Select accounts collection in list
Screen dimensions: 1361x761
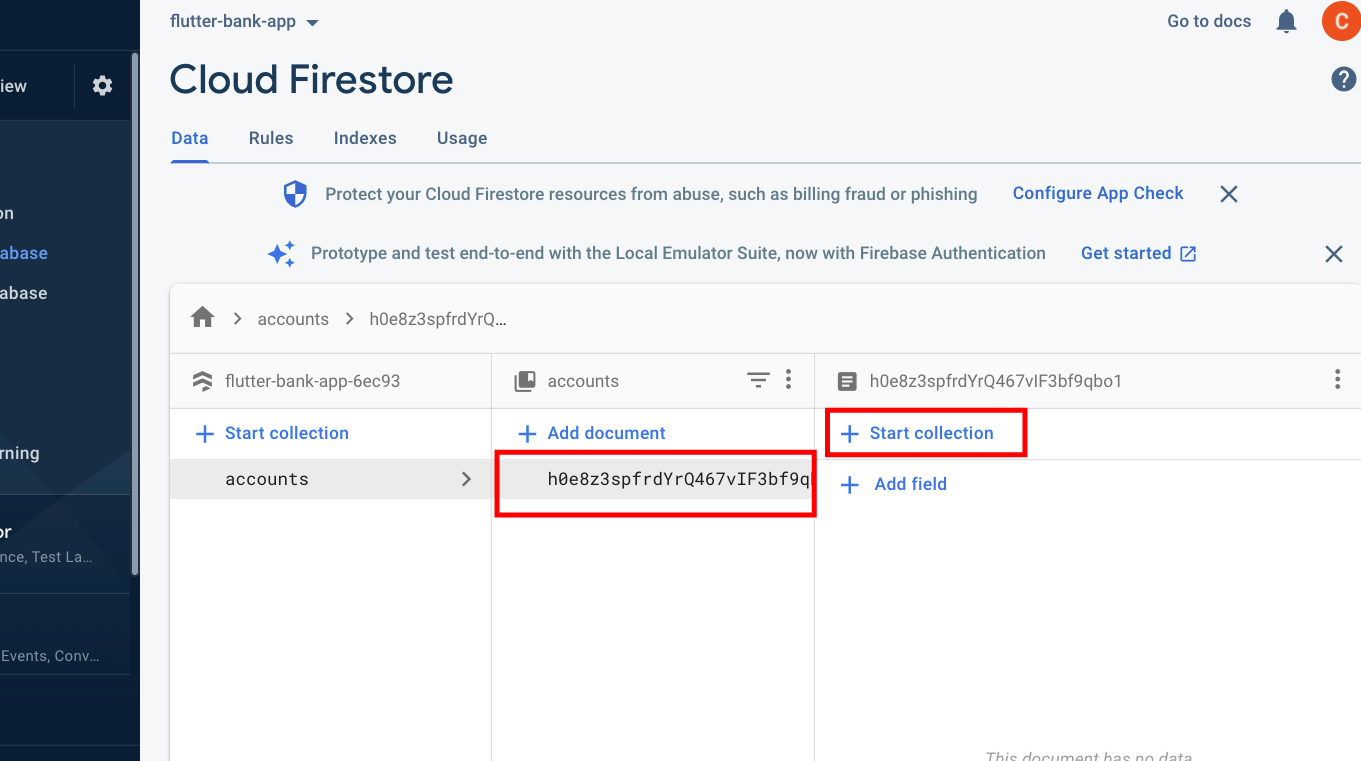coord(330,479)
